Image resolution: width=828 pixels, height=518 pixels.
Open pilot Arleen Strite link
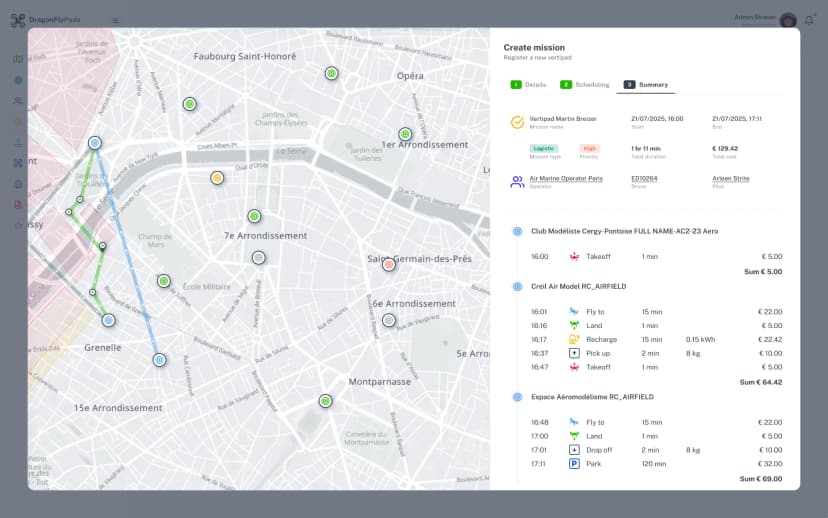(x=730, y=178)
